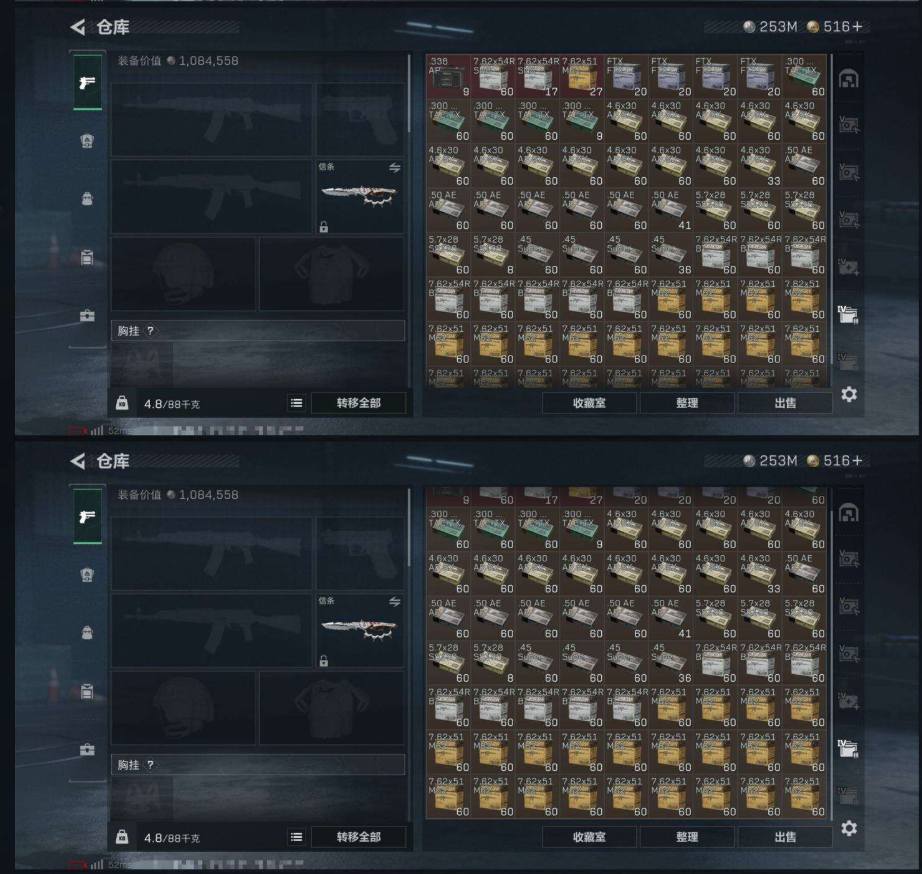Screen dimensions: 922x874
Task: Click the highlighted stash container icon in the lower right column
Action: (x=848, y=747)
